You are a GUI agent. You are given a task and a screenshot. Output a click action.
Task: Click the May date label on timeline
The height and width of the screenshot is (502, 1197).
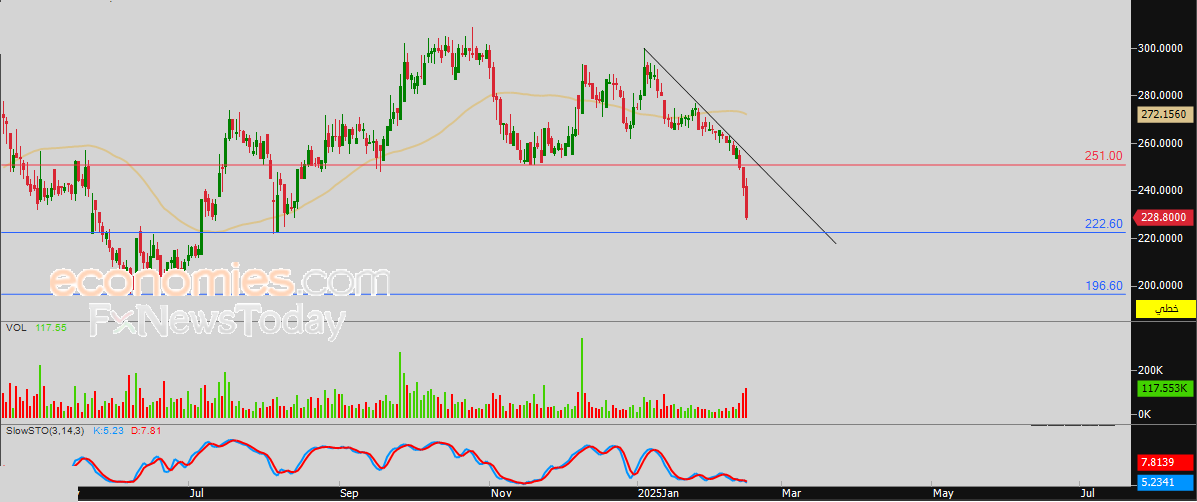[942, 494]
